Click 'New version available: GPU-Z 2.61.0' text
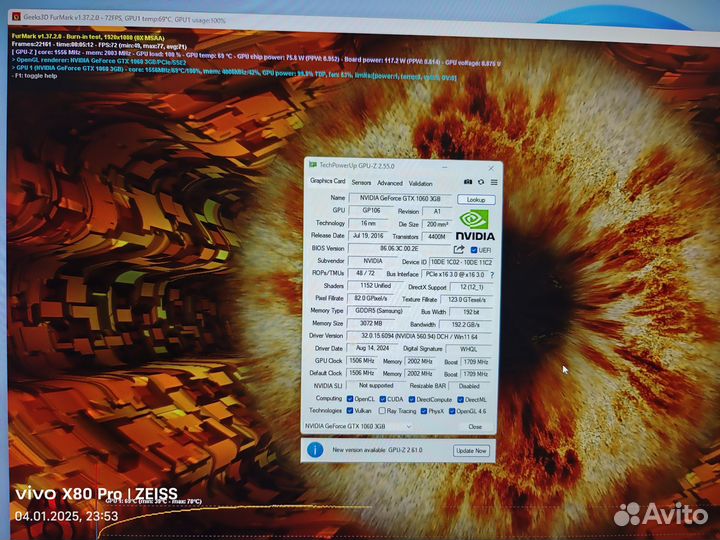 coord(377,450)
